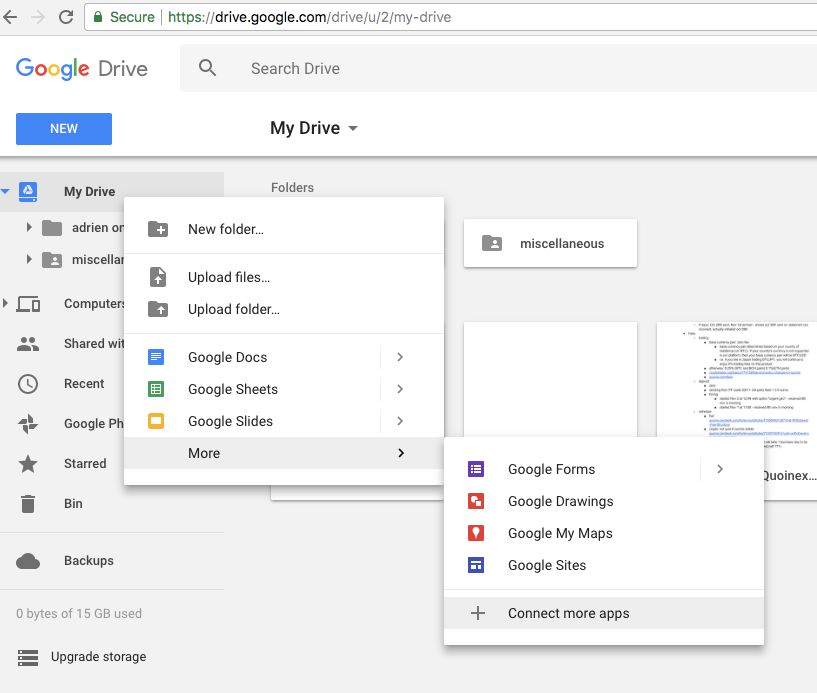Click the browser forward arrow
This screenshot has height=693, width=817.
point(38,17)
